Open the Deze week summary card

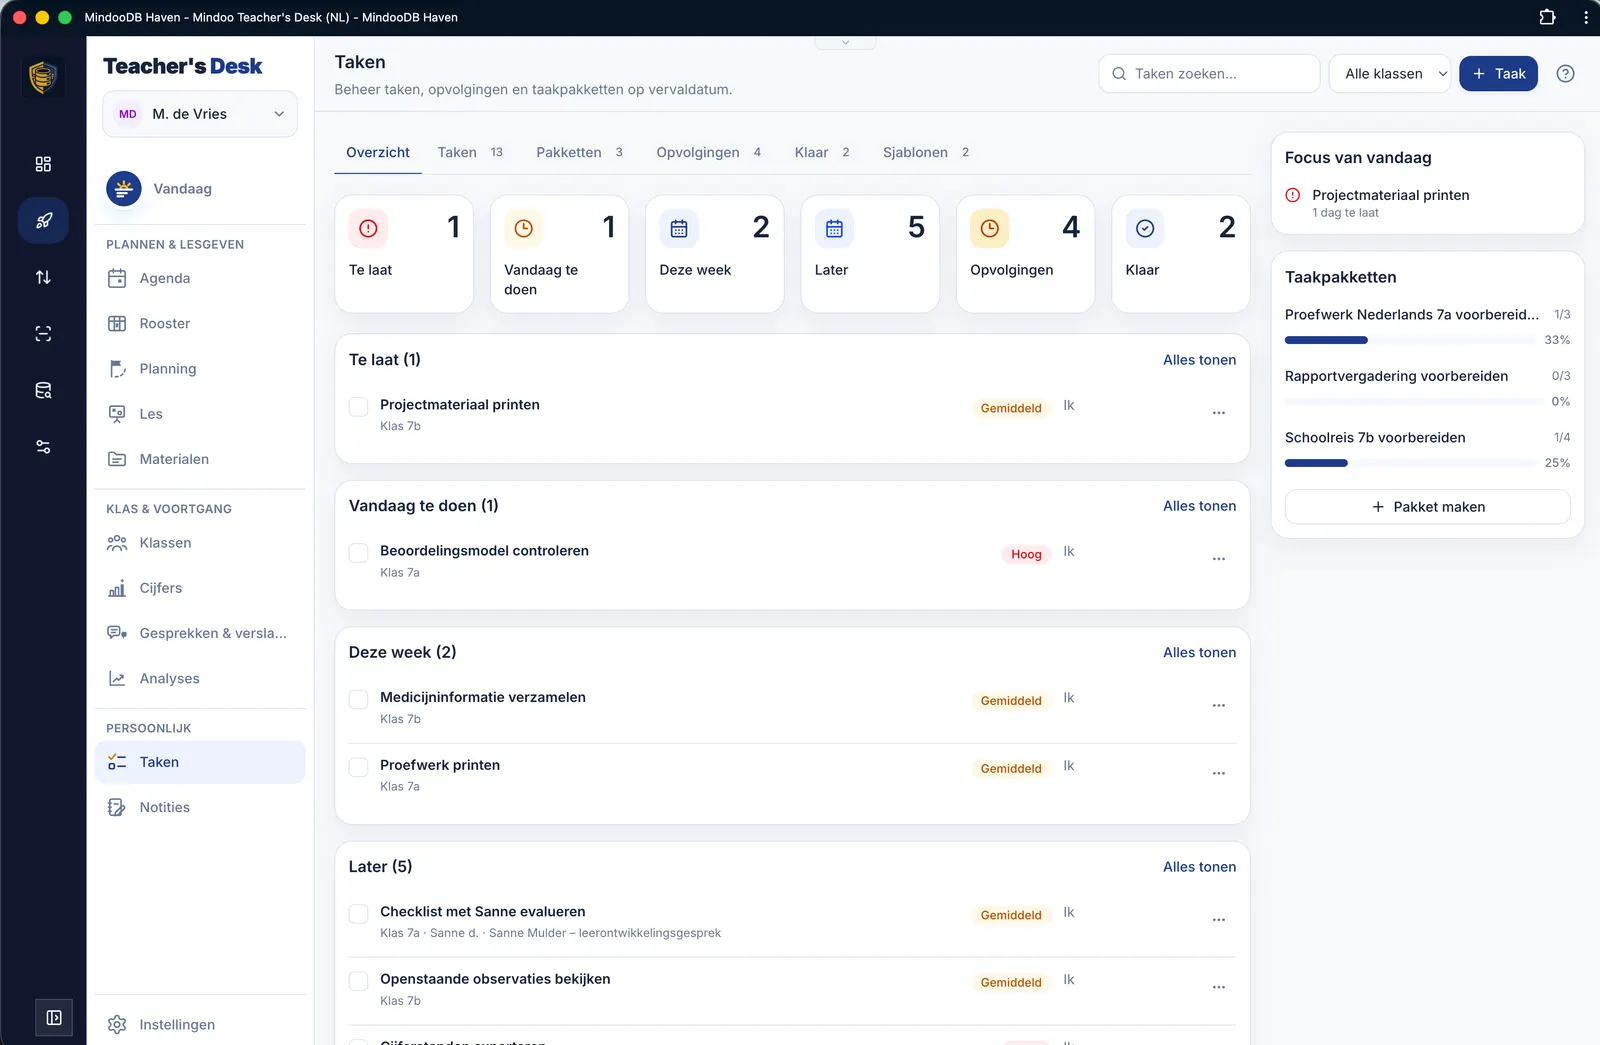click(x=715, y=254)
